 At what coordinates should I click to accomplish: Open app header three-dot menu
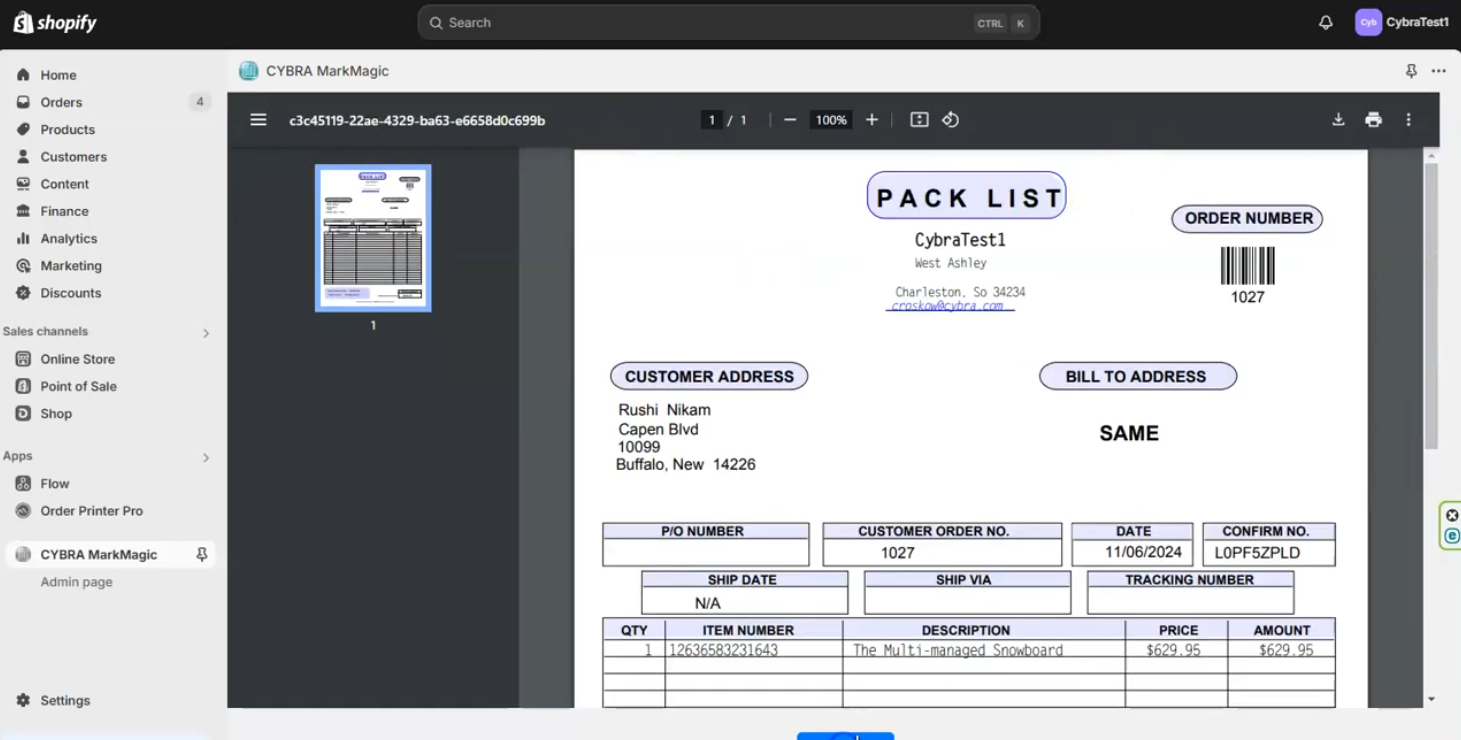pyautogui.click(x=1438, y=71)
